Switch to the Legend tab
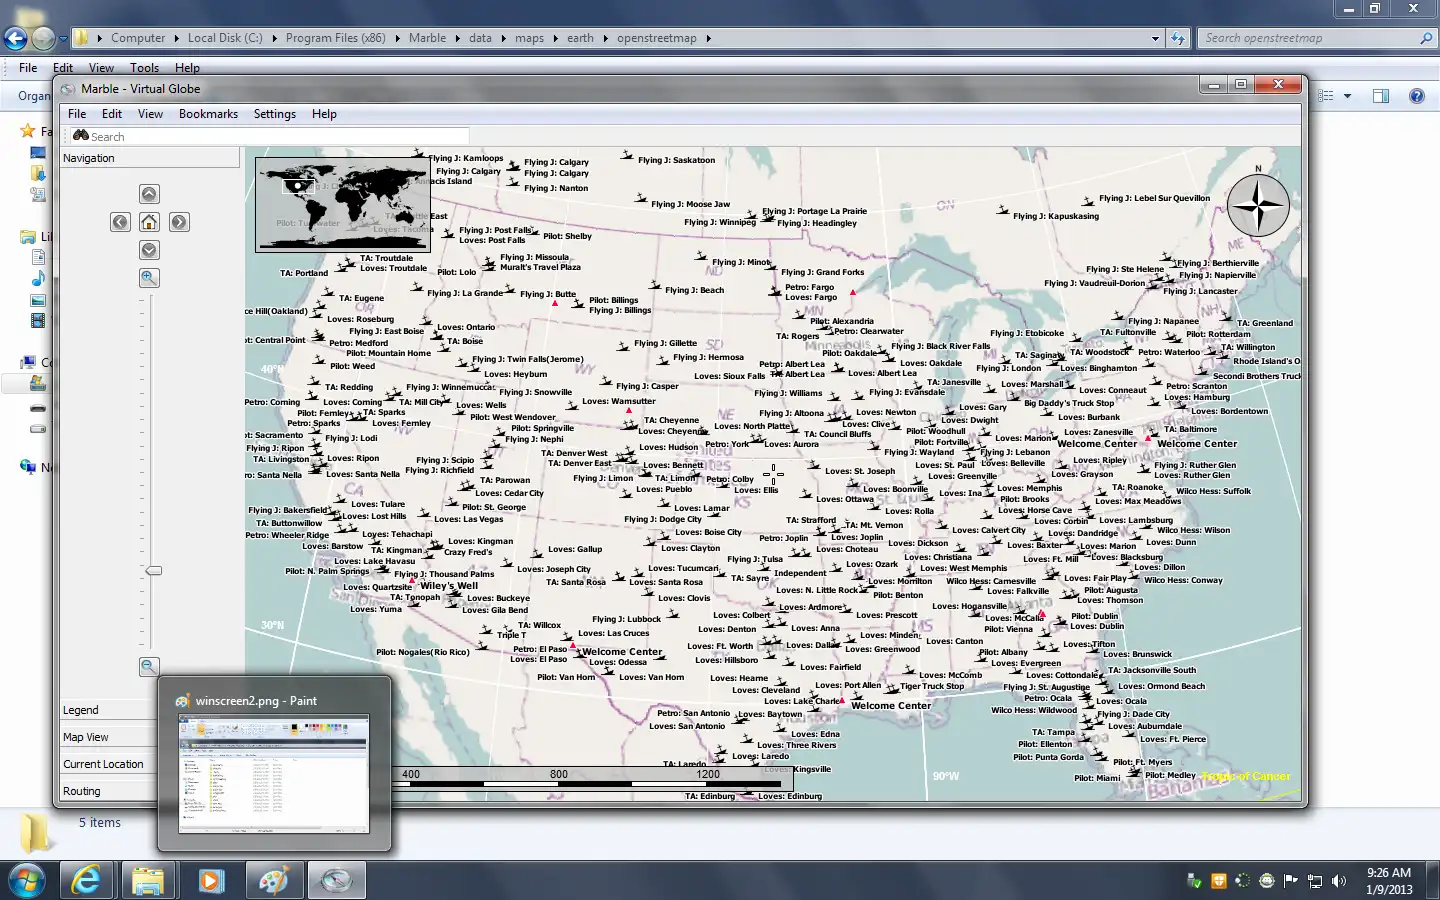The image size is (1440, 900). (x=109, y=710)
